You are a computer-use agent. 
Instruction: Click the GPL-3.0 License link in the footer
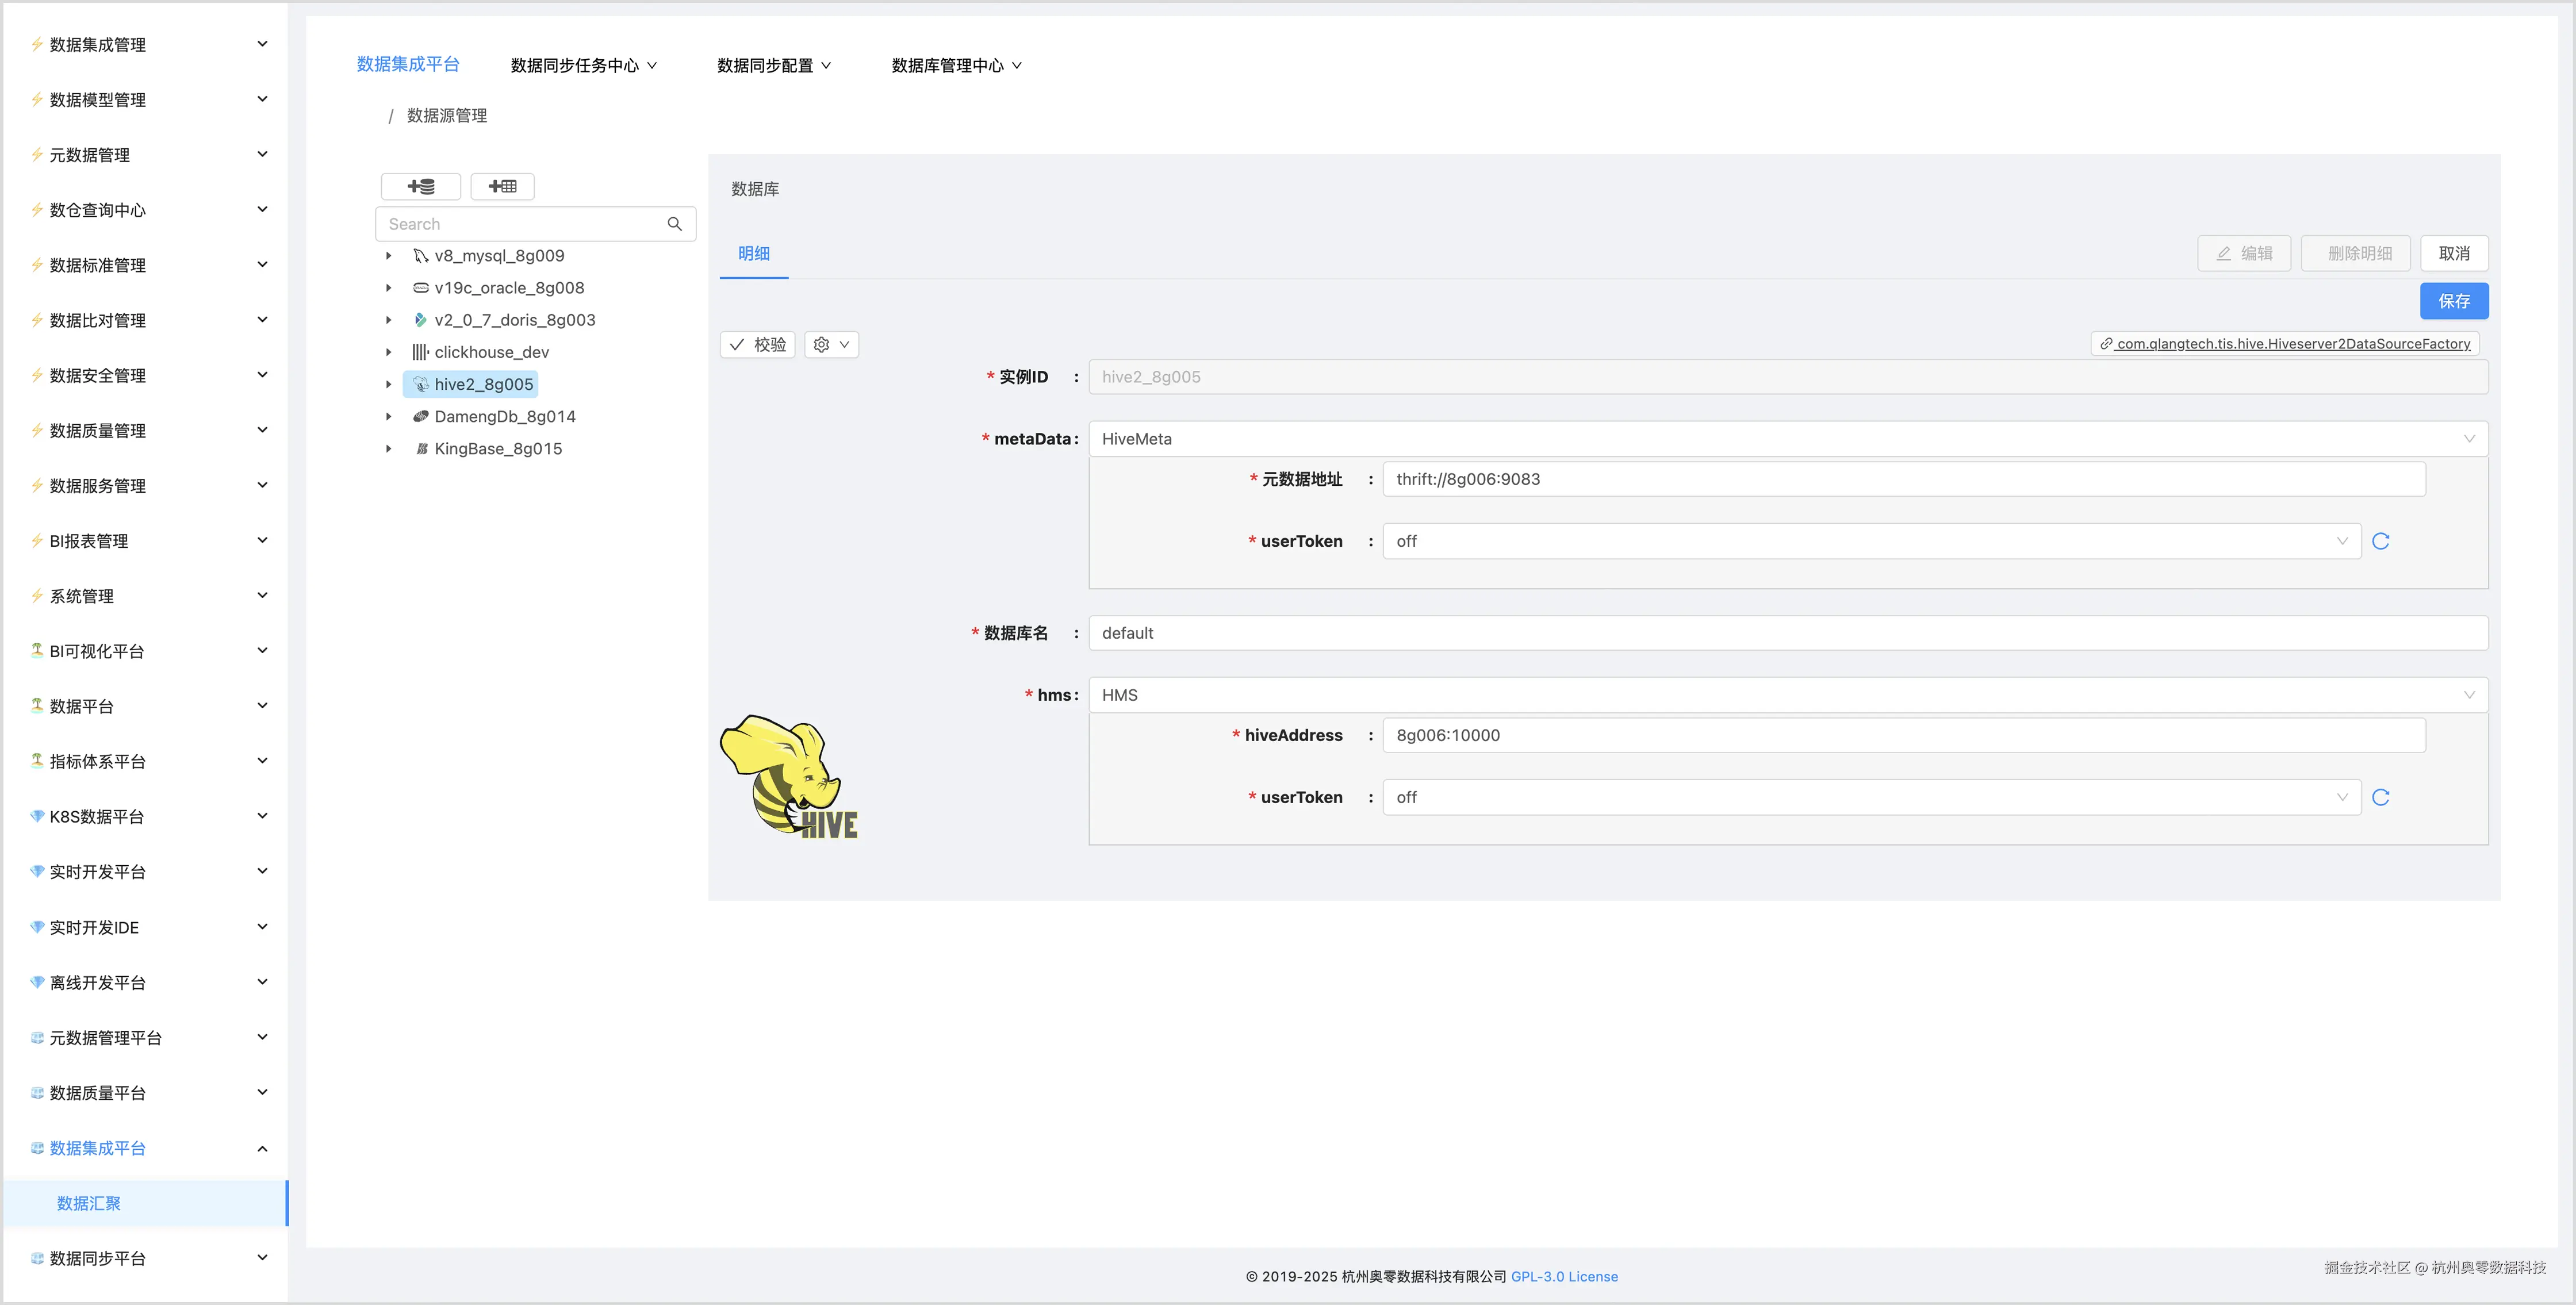tap(1564, 1276)
